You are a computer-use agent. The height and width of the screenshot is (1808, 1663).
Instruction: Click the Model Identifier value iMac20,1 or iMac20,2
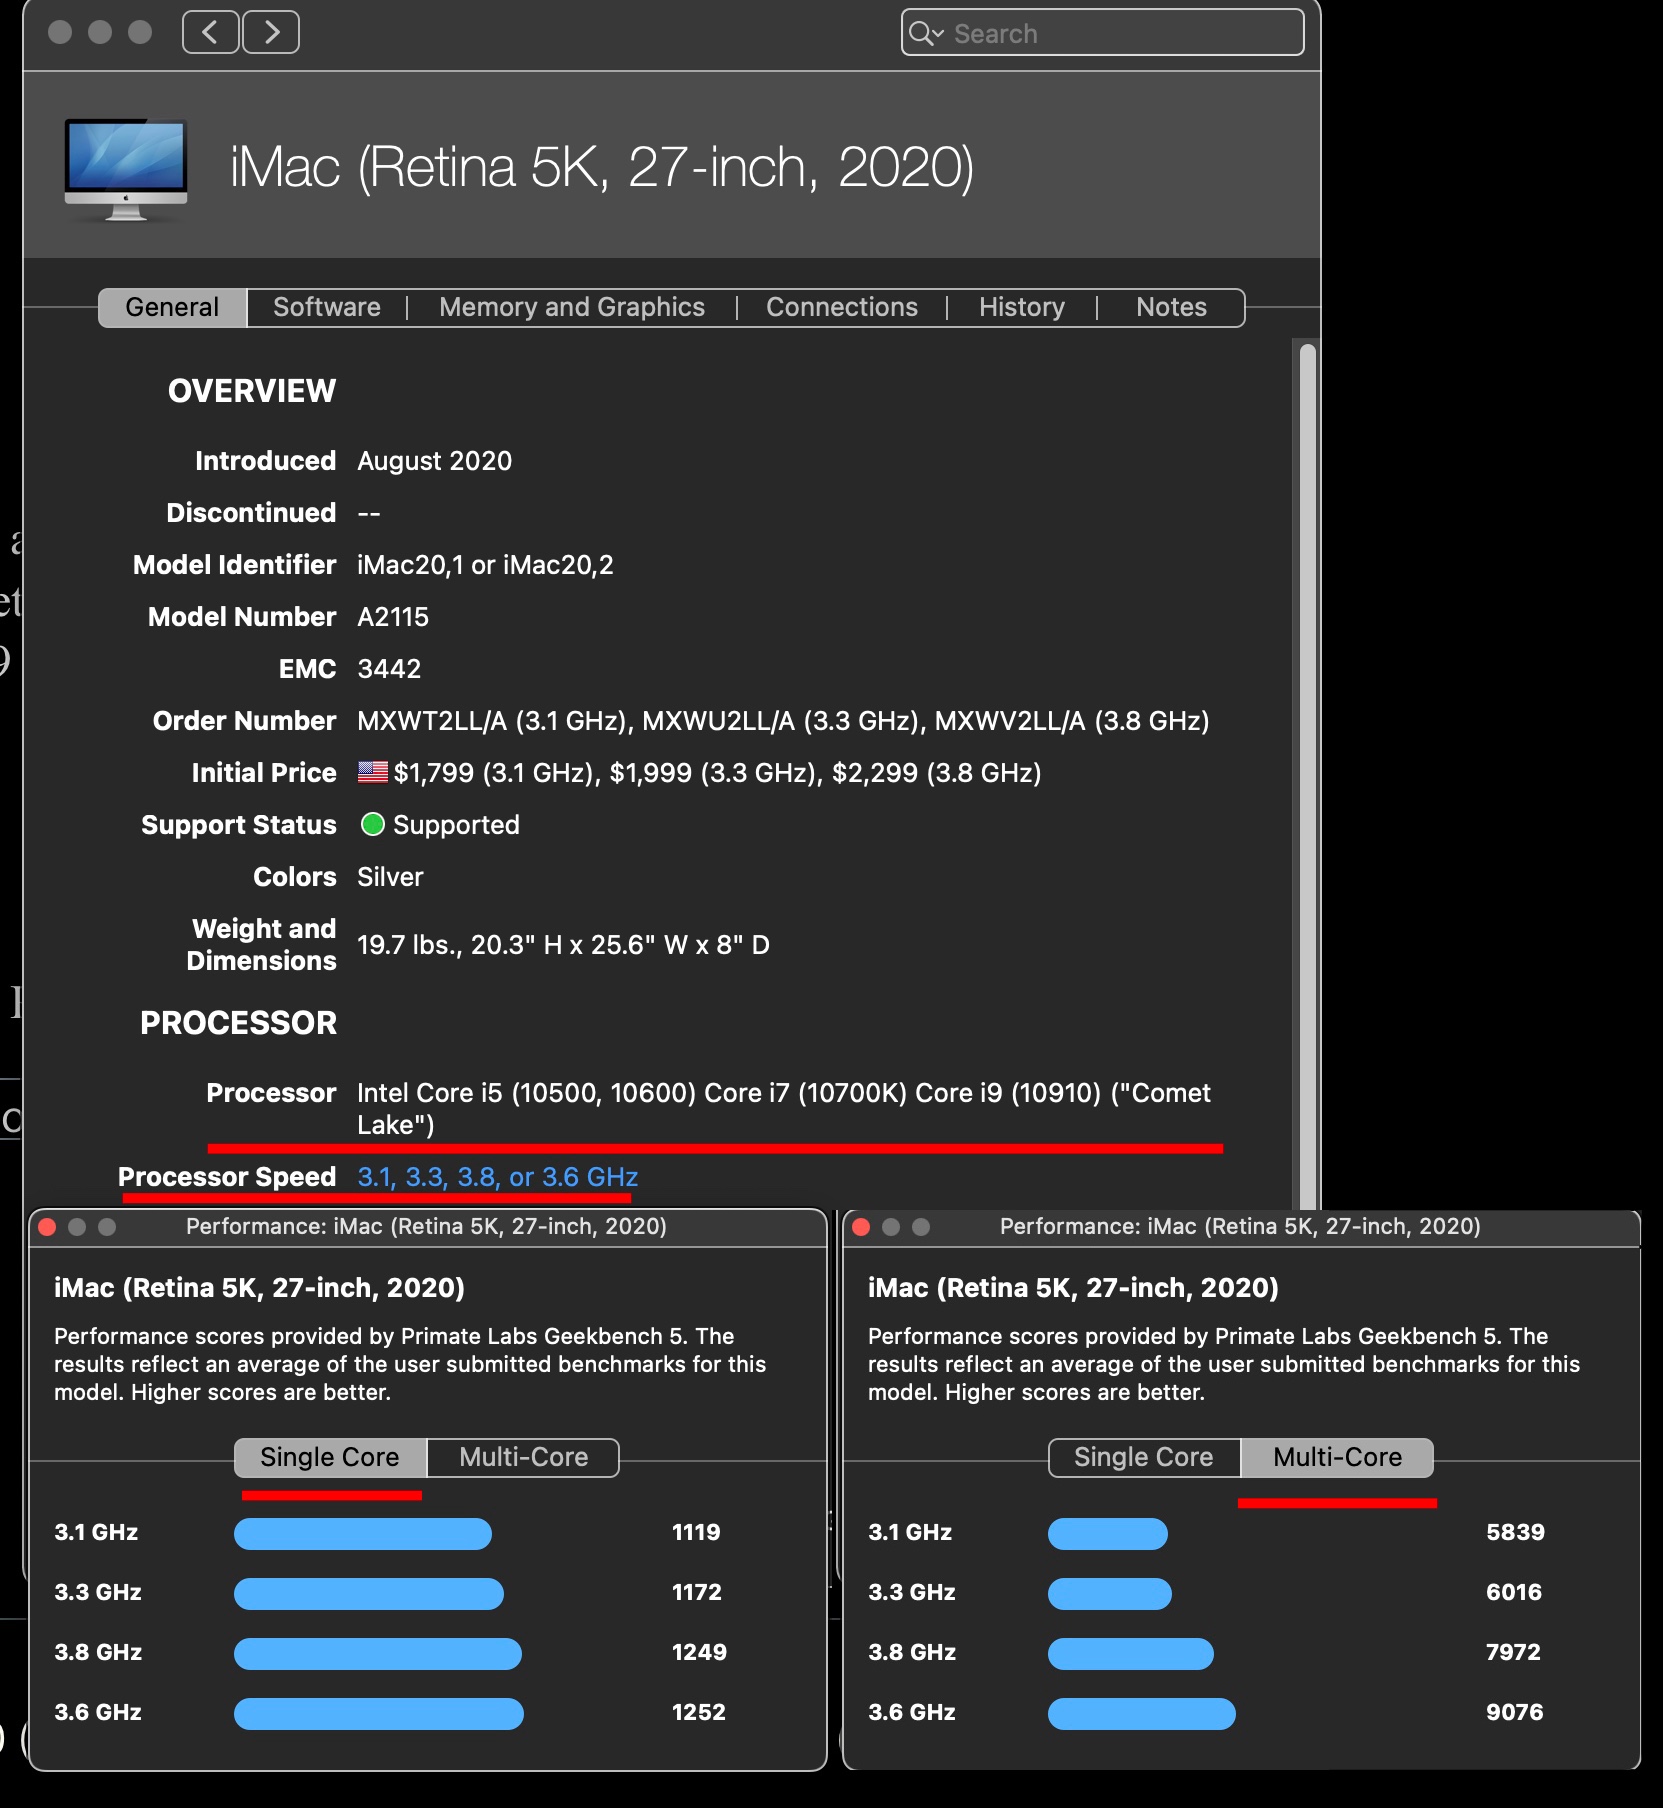pyautogui.click(x=485, y=565)
